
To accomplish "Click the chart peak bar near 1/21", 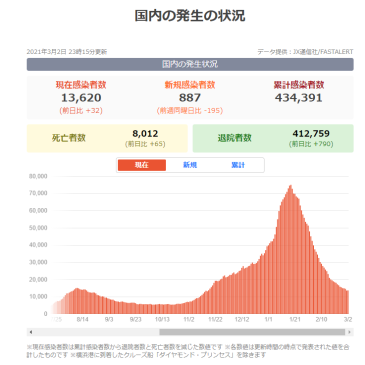I will [x=291, y=249].
